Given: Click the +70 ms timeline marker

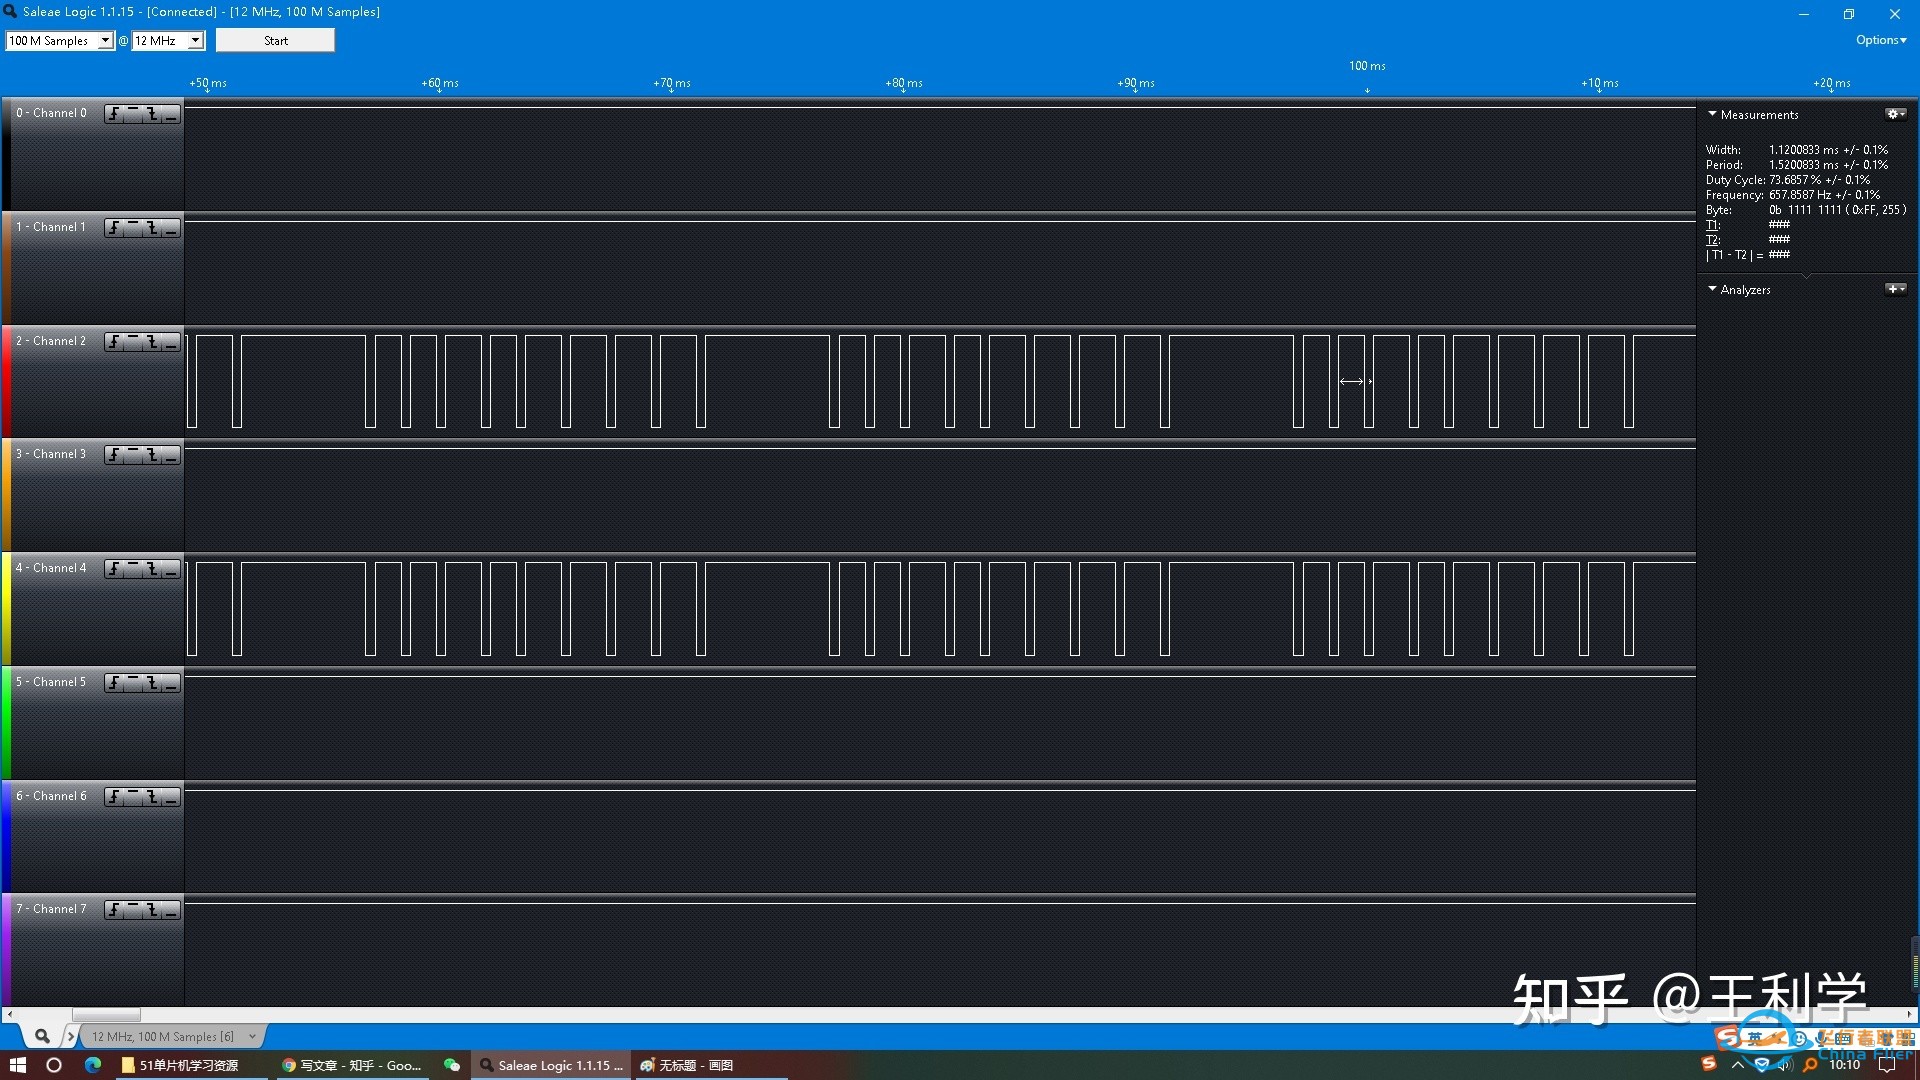Looking at the screenshot, I should (672, 84).
